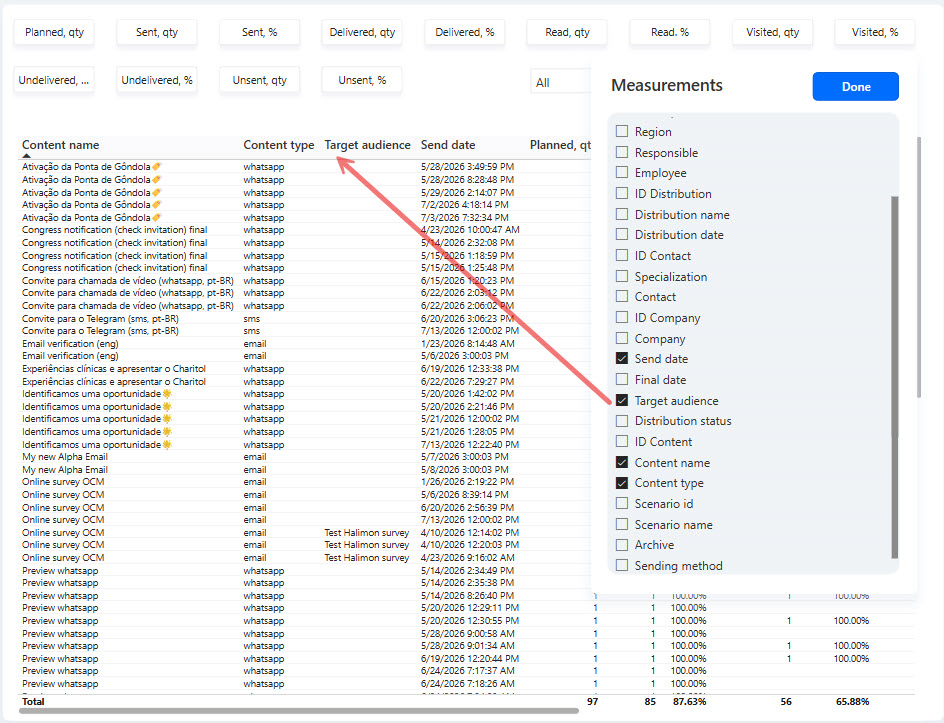The image size is (944, 723).
Task: Click the Undelivered, % metric button
Action: pyautogui.click(x=157, y=80)
